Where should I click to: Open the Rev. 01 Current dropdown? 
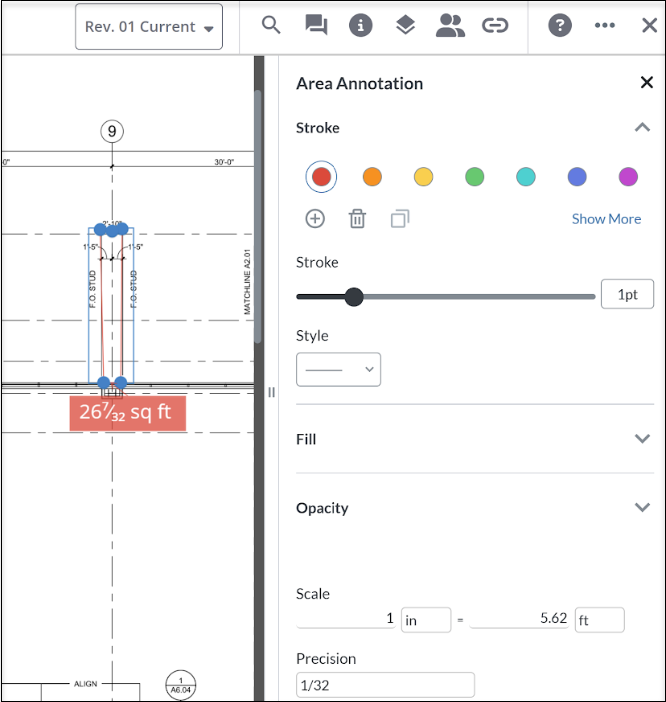[x=149, y=27]
